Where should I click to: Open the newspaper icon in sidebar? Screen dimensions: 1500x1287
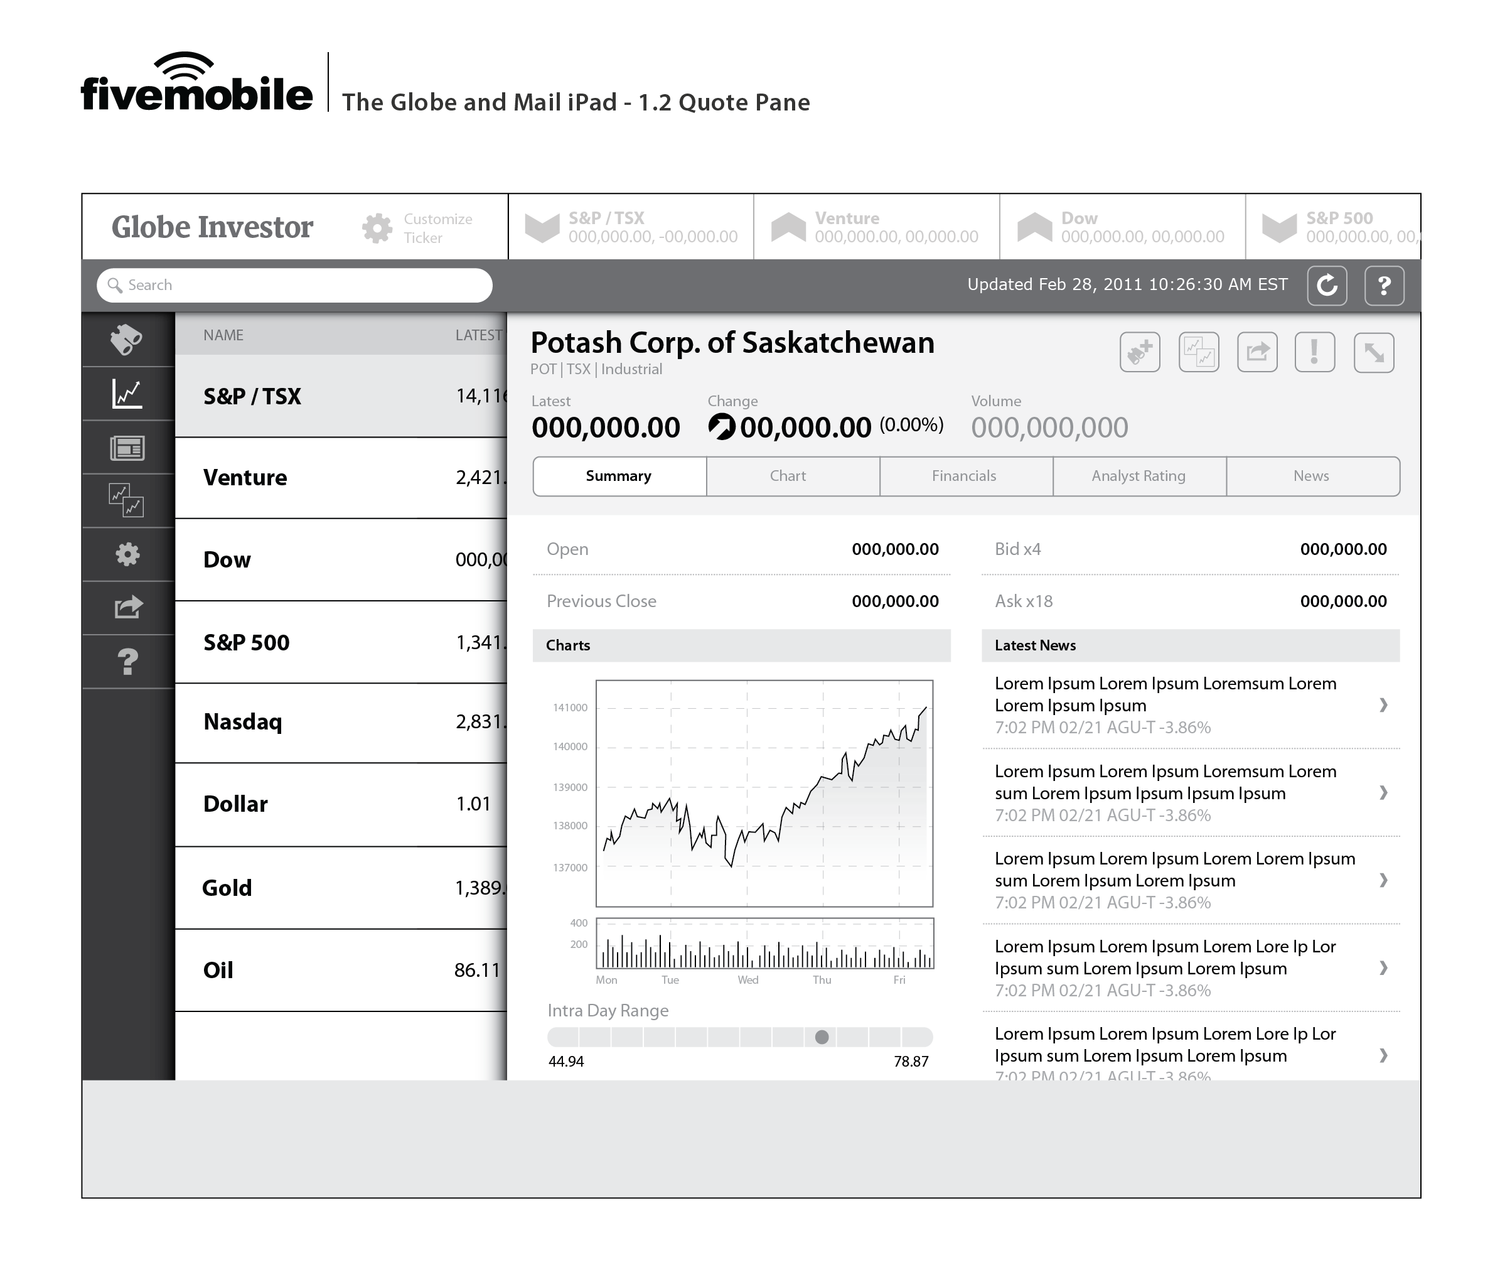point(127,448)
